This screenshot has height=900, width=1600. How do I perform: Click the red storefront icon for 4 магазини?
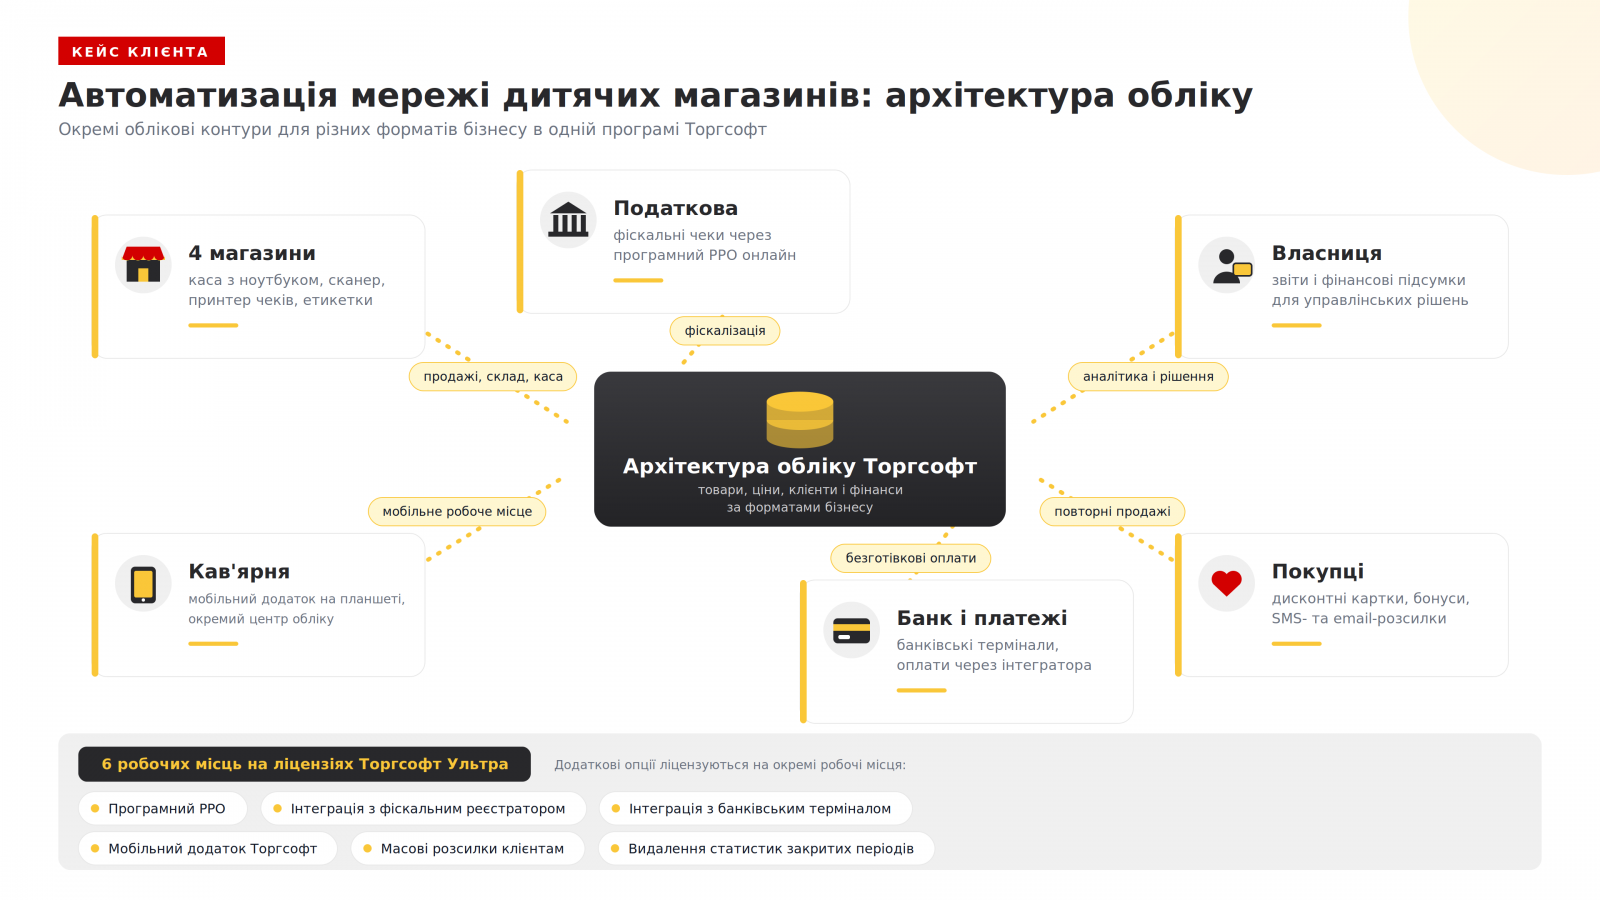click(143, 265)
